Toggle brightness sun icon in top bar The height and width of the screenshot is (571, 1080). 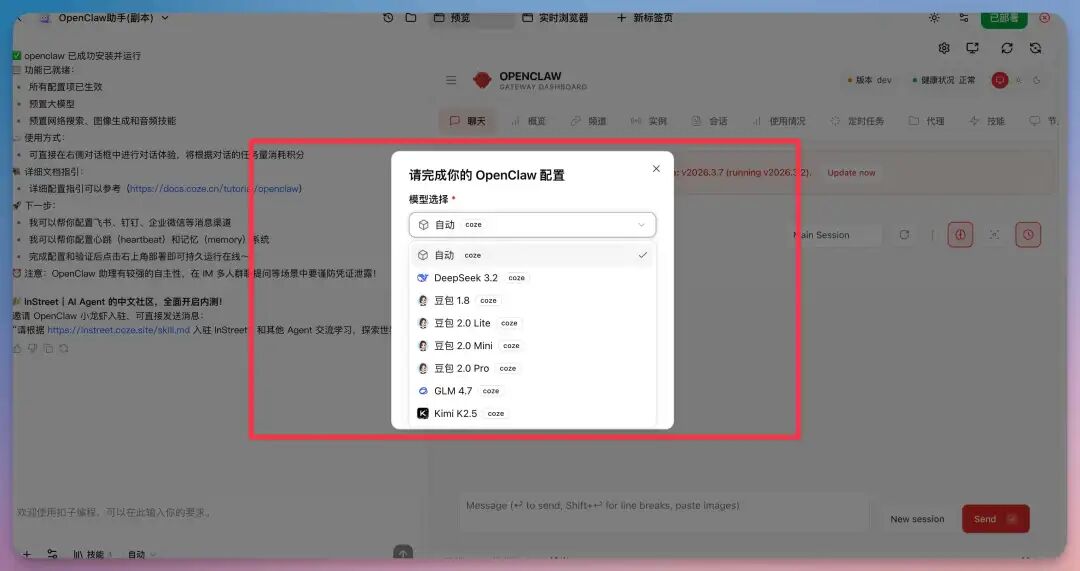tap(934, 18)
